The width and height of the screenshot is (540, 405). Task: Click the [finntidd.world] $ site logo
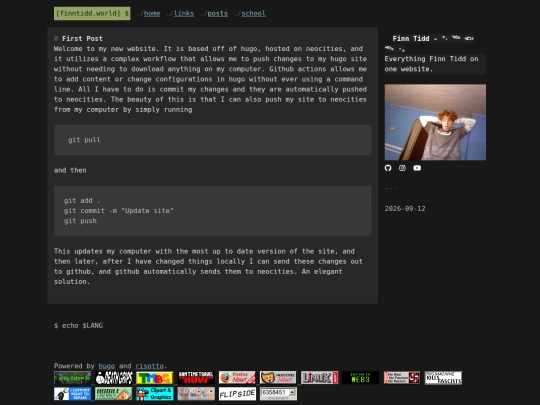coord(92,13)
